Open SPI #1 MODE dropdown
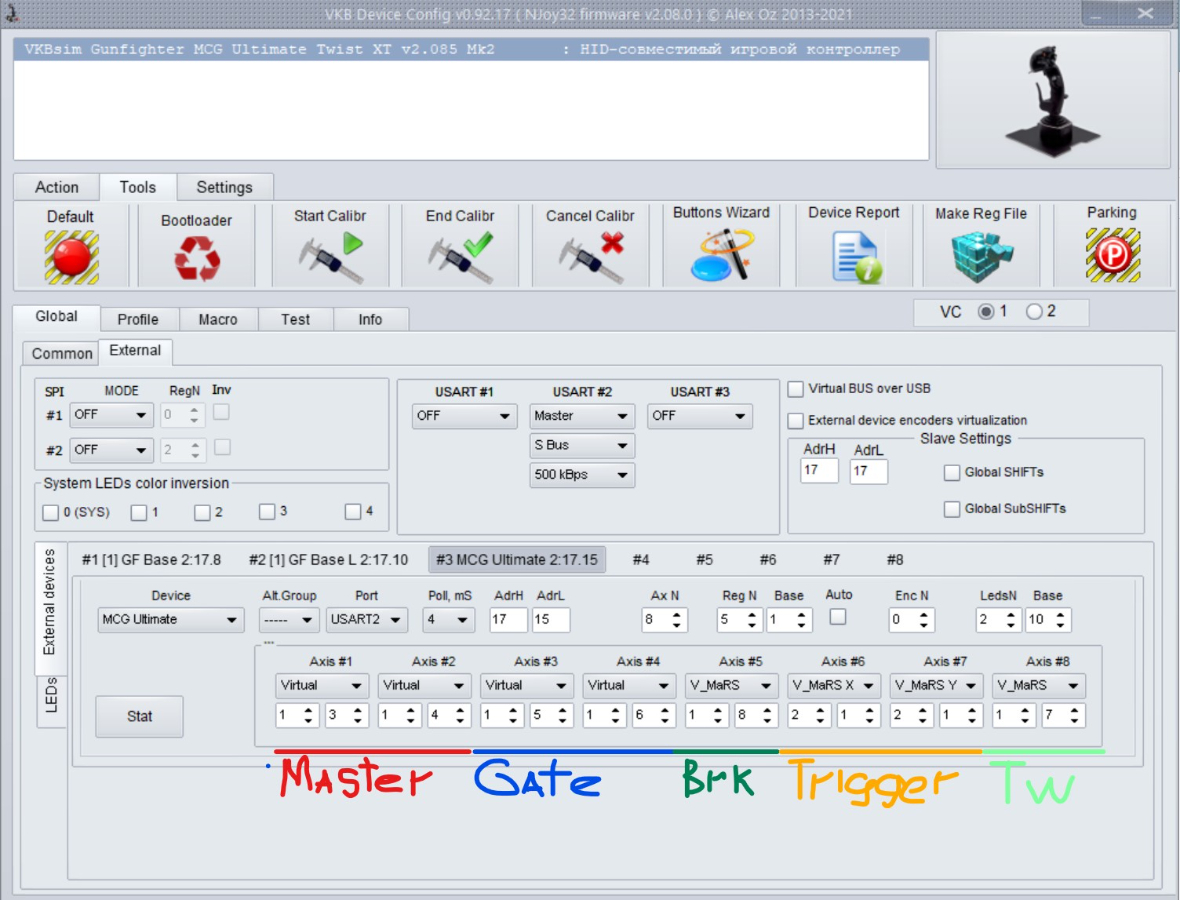This screenshot has height=900, width=1180. click(x=111, y=415)
